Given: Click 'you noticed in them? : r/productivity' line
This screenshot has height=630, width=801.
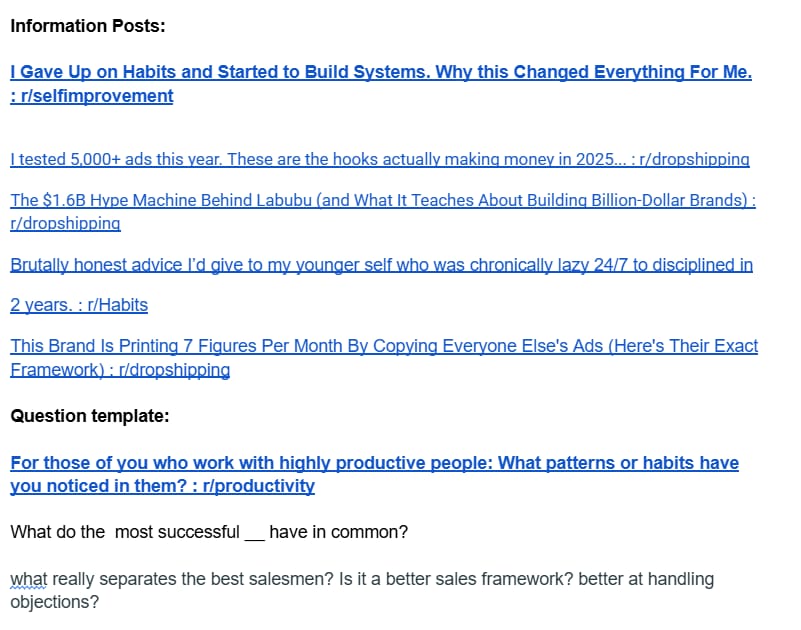Looking at the screenshot, I should click(x=162, y=486).
